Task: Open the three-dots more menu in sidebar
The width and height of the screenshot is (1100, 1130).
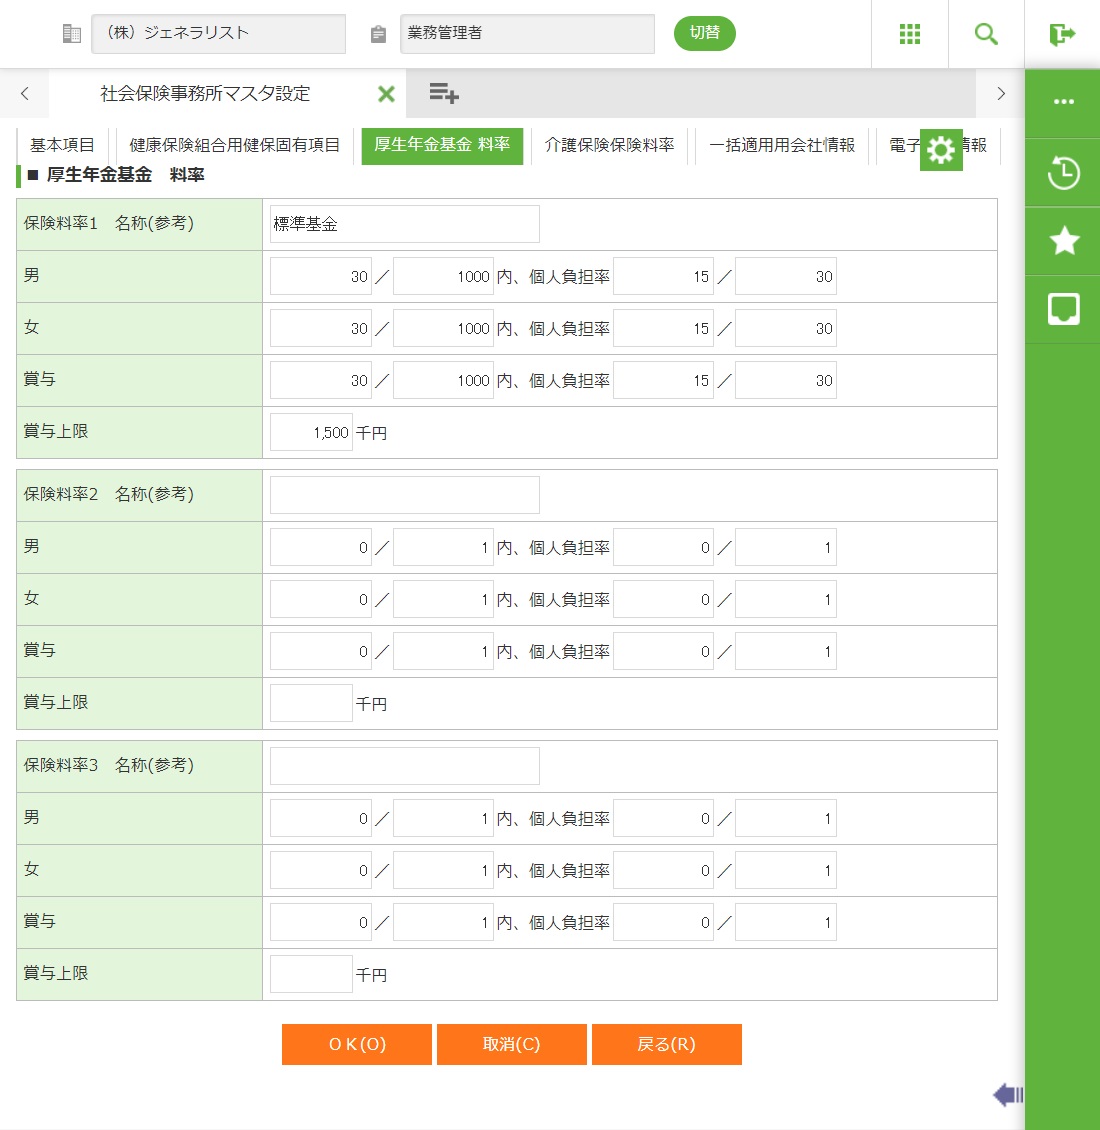Action: [1063, 102]
